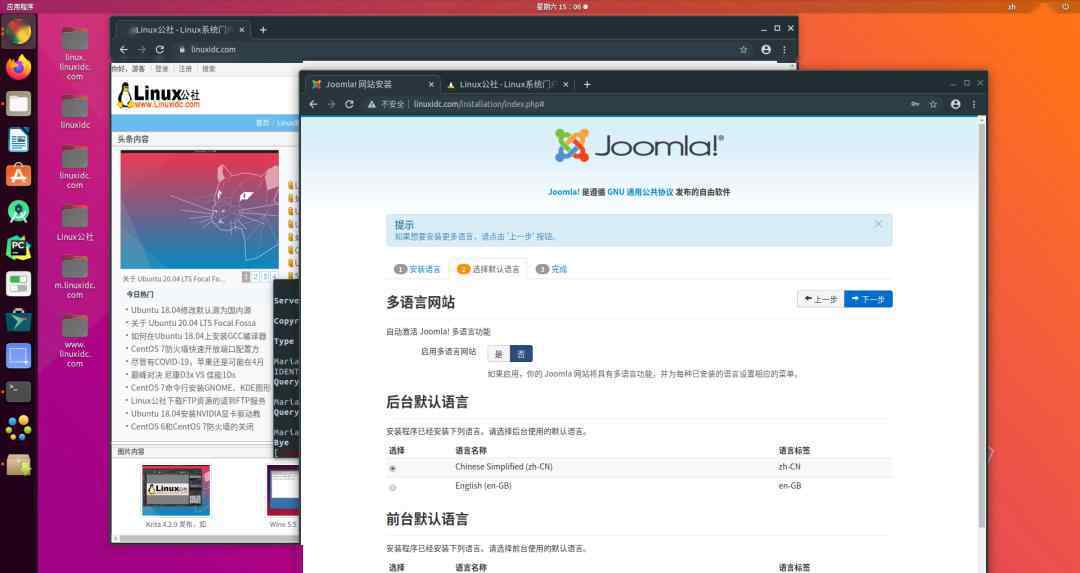Reload the Joomla installation page
The width and height of the screenshot is (1080, 573).
(x=349, y=104)
